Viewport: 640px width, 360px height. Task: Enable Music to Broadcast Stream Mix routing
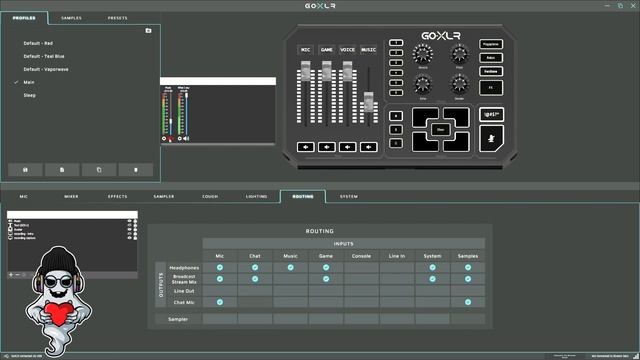[291, 279]
